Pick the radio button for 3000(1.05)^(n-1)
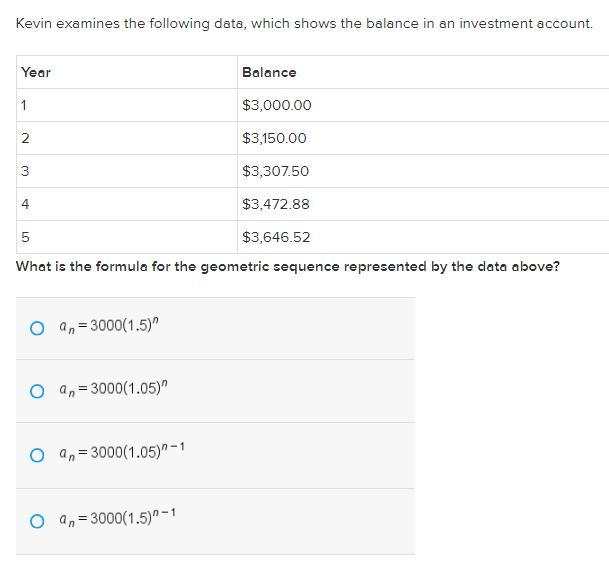Viewport: 609px width, 567px height. pyautogui.click(x=37, y=455)
